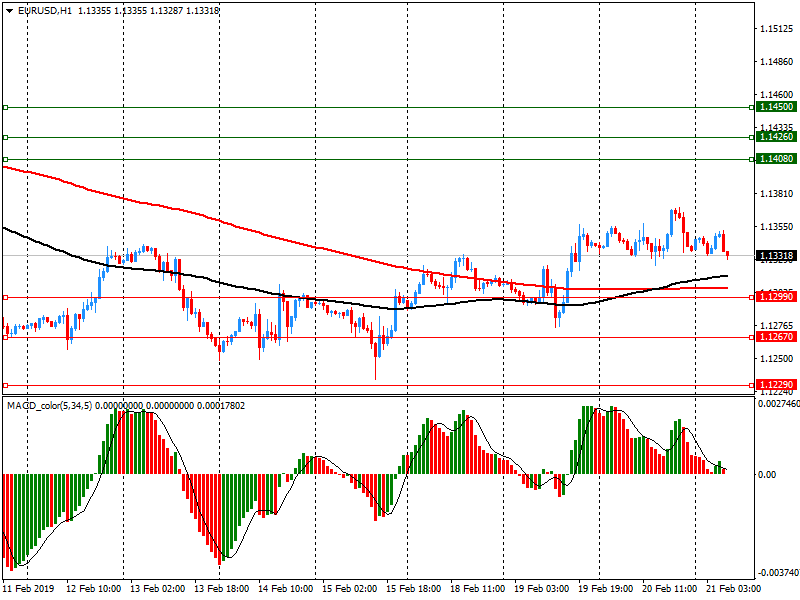
Task: Click the 15 Feb 18:00 time label
Action: point(414,588)
